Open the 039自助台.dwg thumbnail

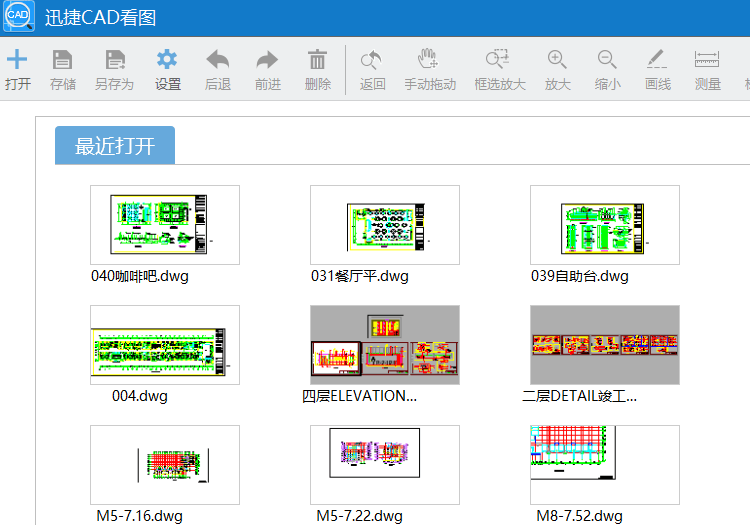tap(605, 225)
